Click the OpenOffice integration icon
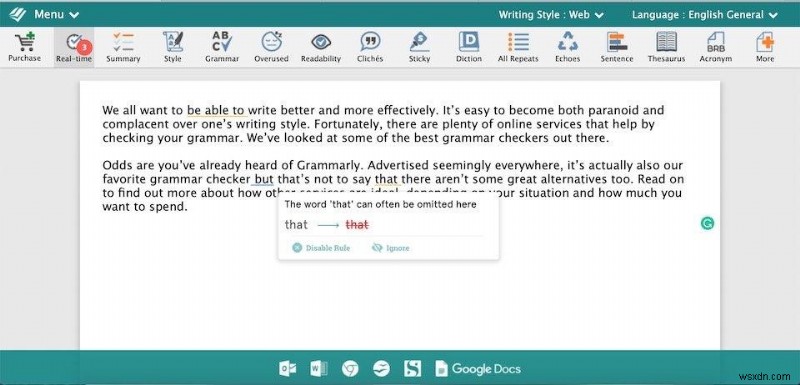 coord(381,368)
